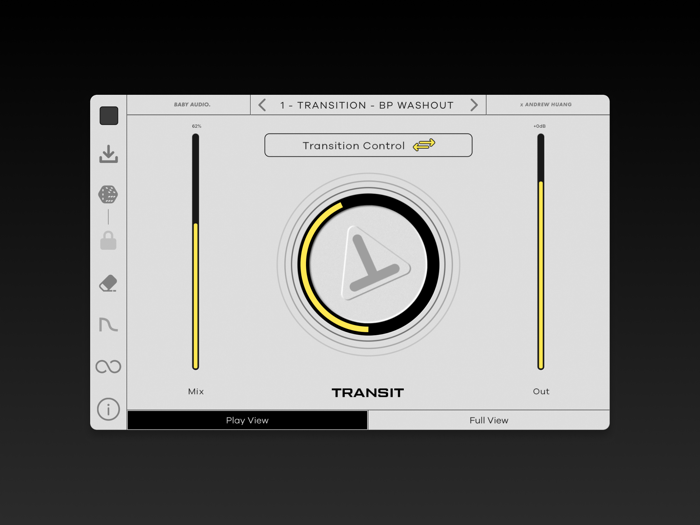Toggle the padlock lock icon
Viewport: 700px width, 525px height.
tap(108, 241)
